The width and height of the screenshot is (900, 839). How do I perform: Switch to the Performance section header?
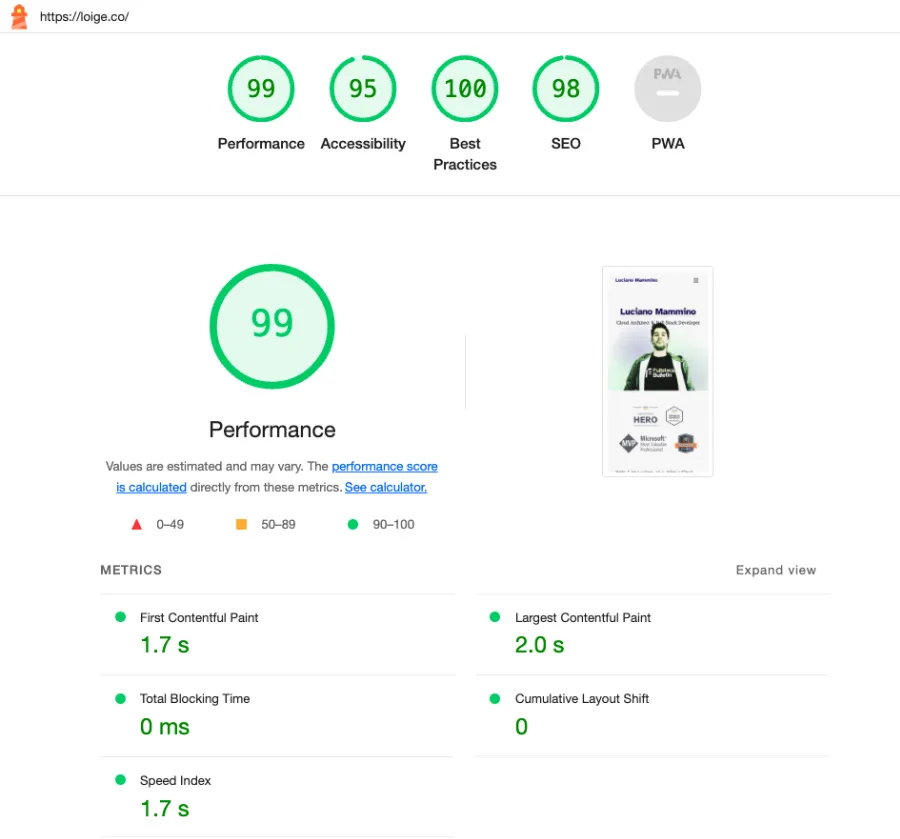272,430
